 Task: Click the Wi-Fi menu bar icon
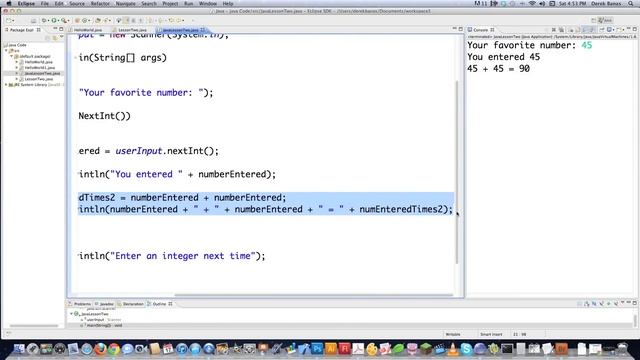tap(532, 3)
